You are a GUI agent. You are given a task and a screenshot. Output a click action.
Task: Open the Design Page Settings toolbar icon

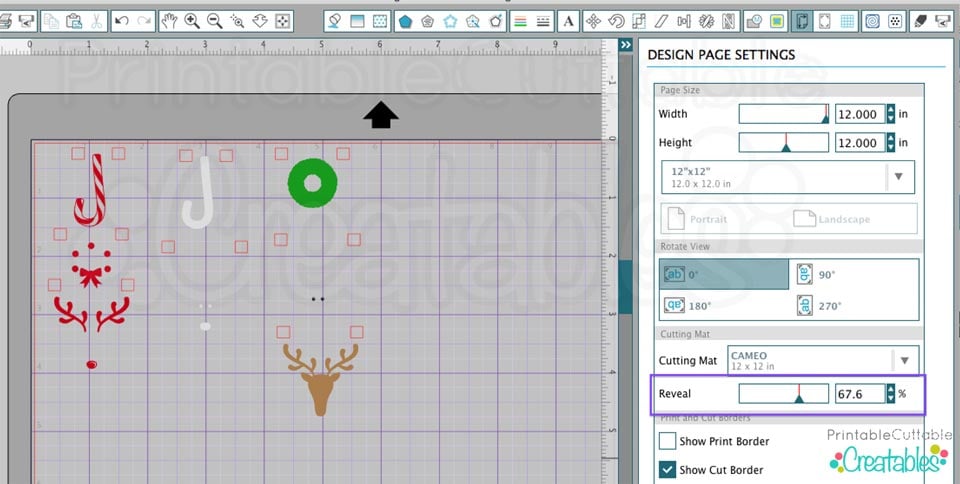point(801,21)
